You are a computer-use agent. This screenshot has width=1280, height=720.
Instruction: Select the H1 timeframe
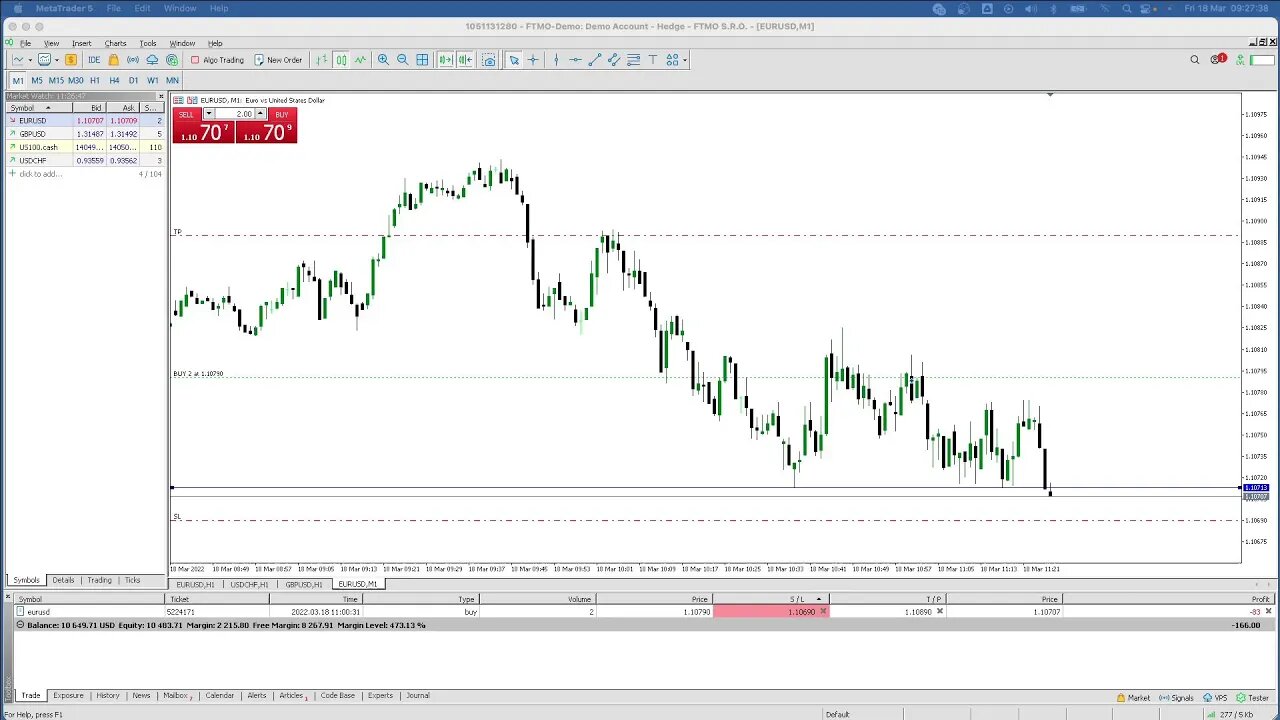click(x=95, y=80)
